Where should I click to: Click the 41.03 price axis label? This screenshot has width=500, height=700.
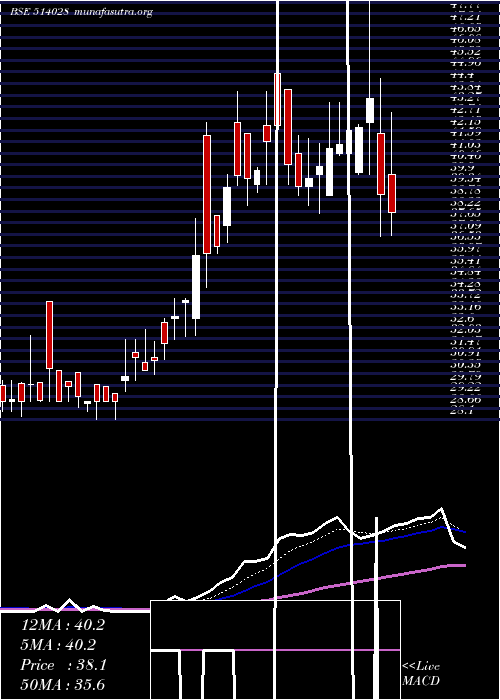465,145
